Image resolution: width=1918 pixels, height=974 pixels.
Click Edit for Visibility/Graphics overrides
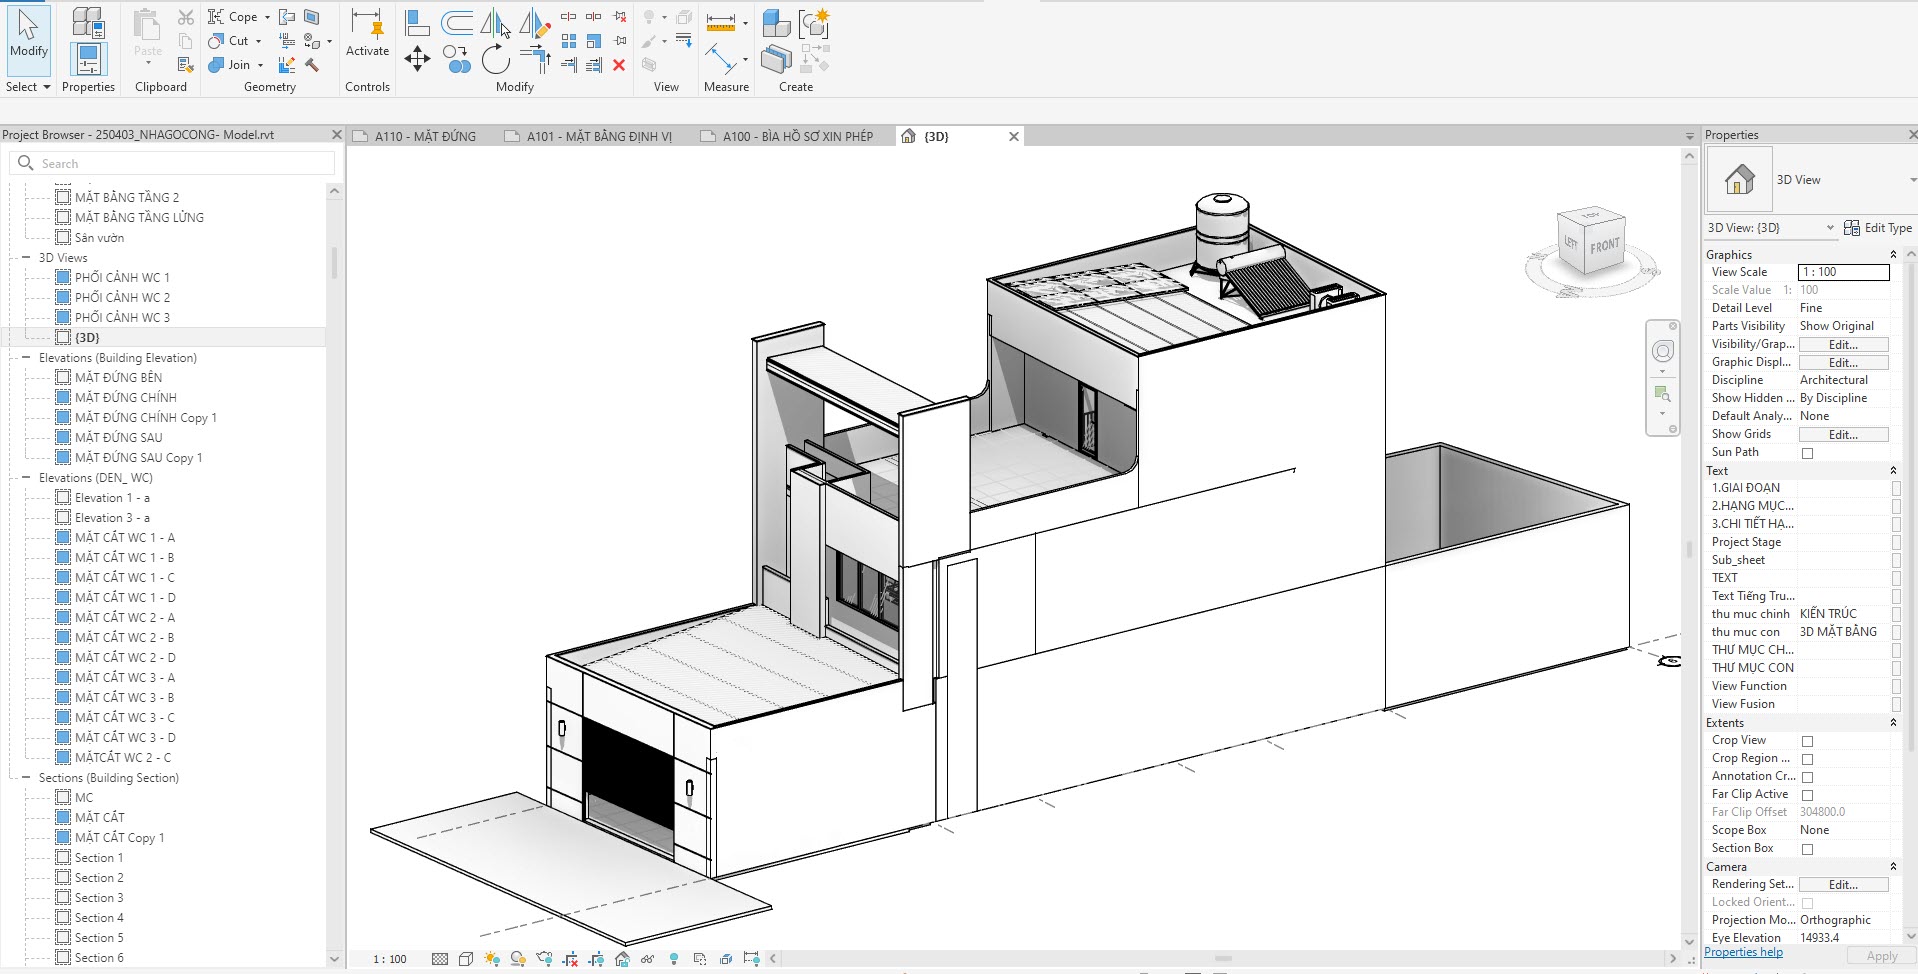tap(1843, 345)
